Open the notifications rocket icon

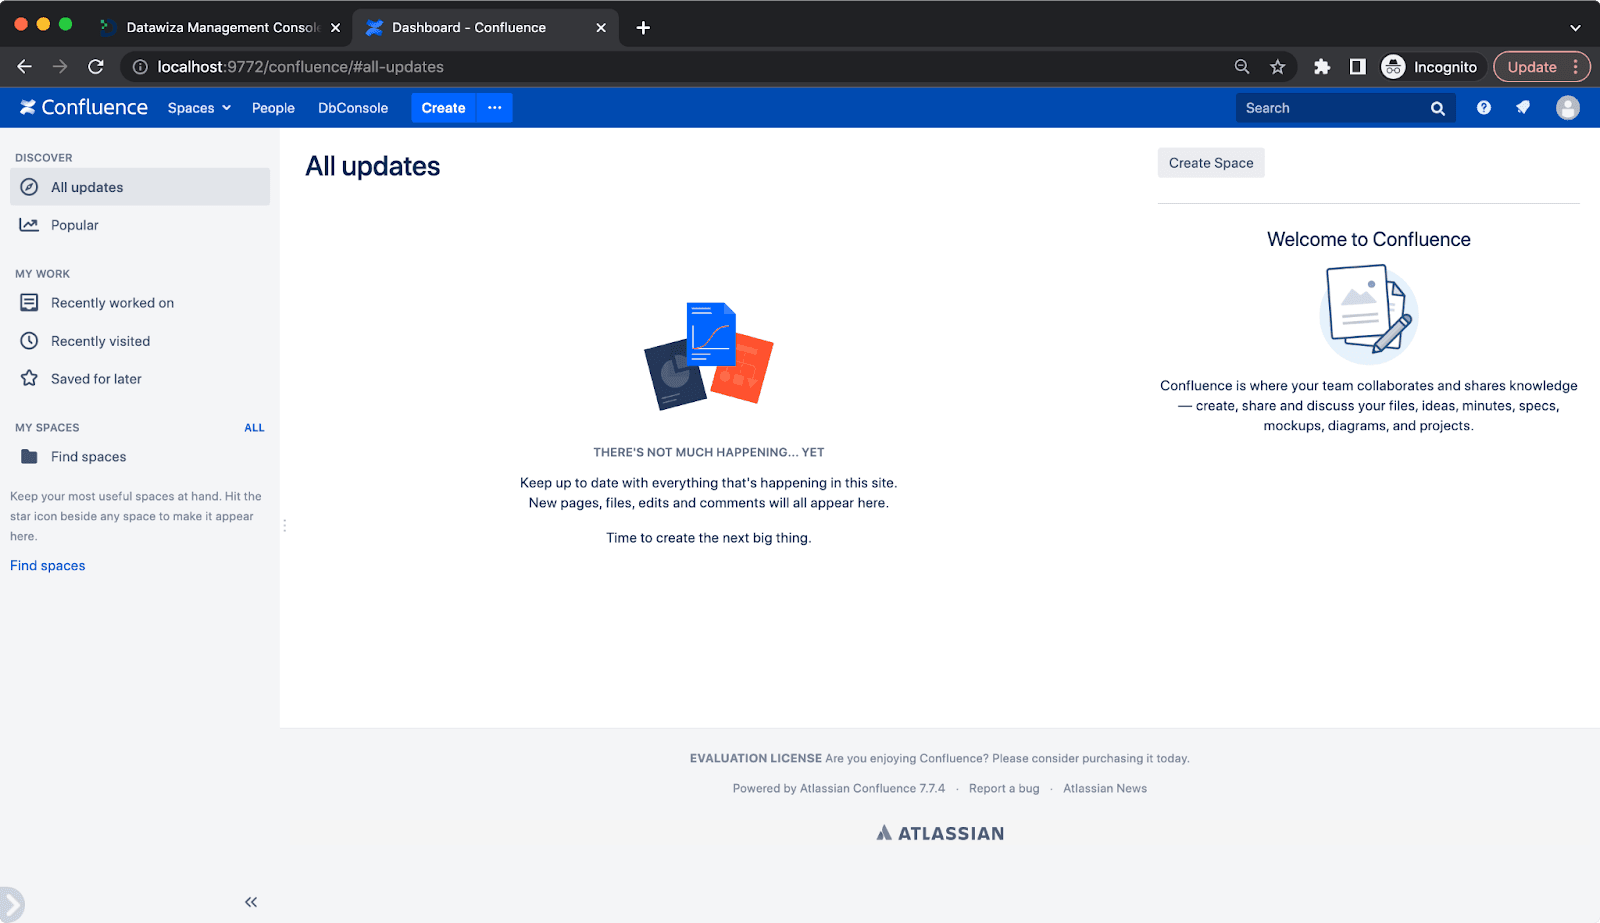point(1523,107)
